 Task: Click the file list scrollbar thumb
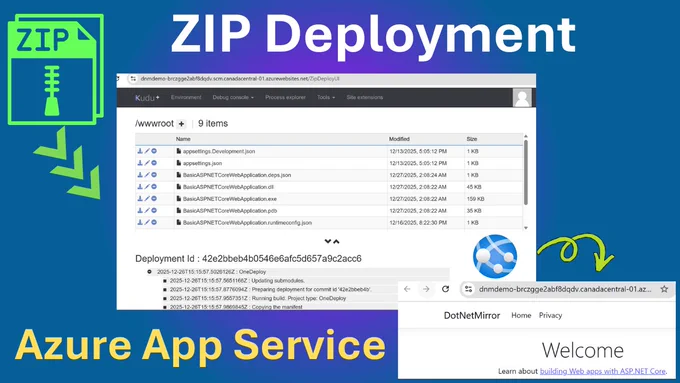pos(526,172)
